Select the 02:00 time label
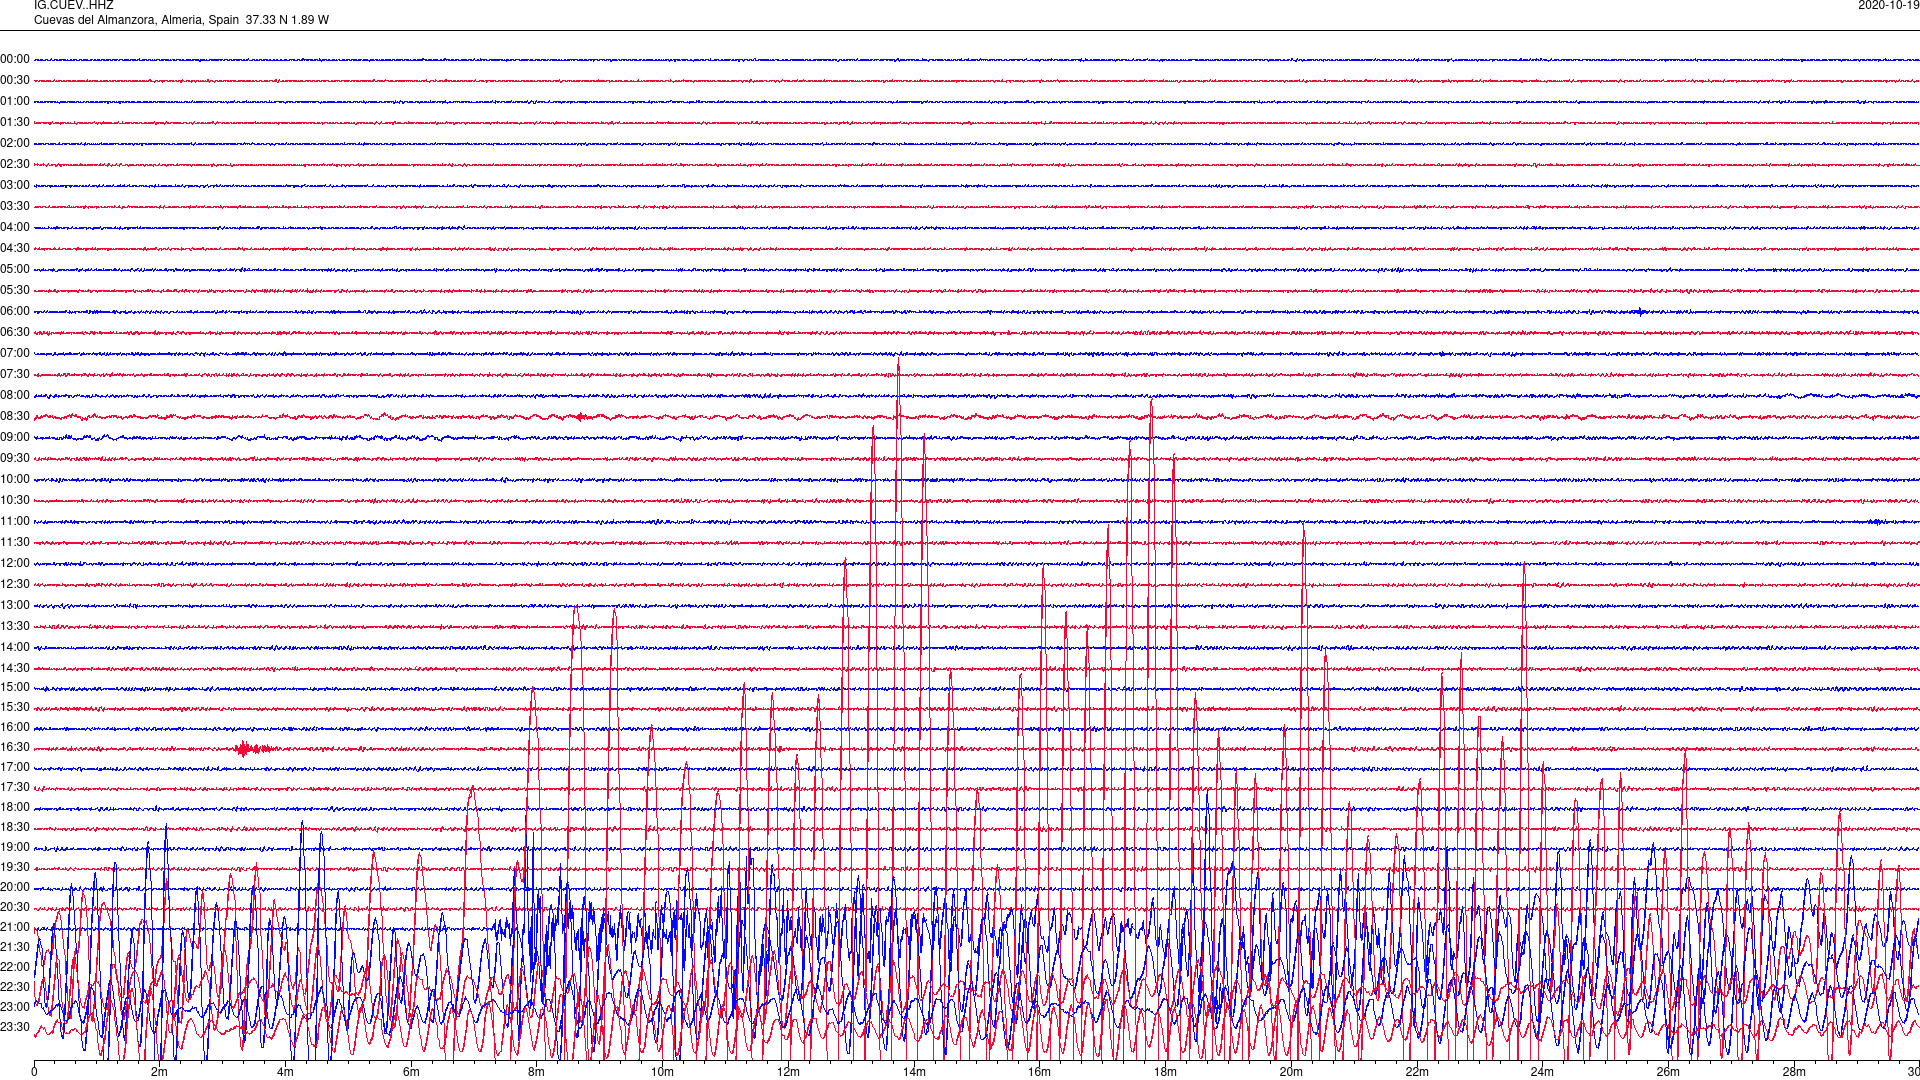 15,143
